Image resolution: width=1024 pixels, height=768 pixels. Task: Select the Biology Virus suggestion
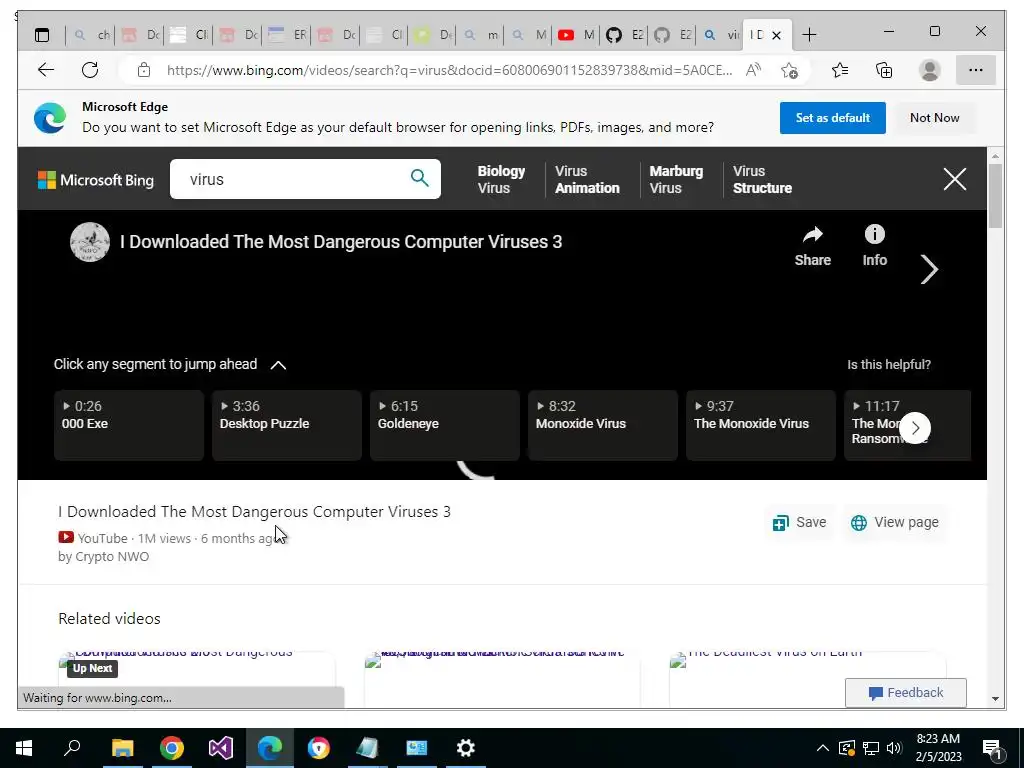tap(501, 180)
